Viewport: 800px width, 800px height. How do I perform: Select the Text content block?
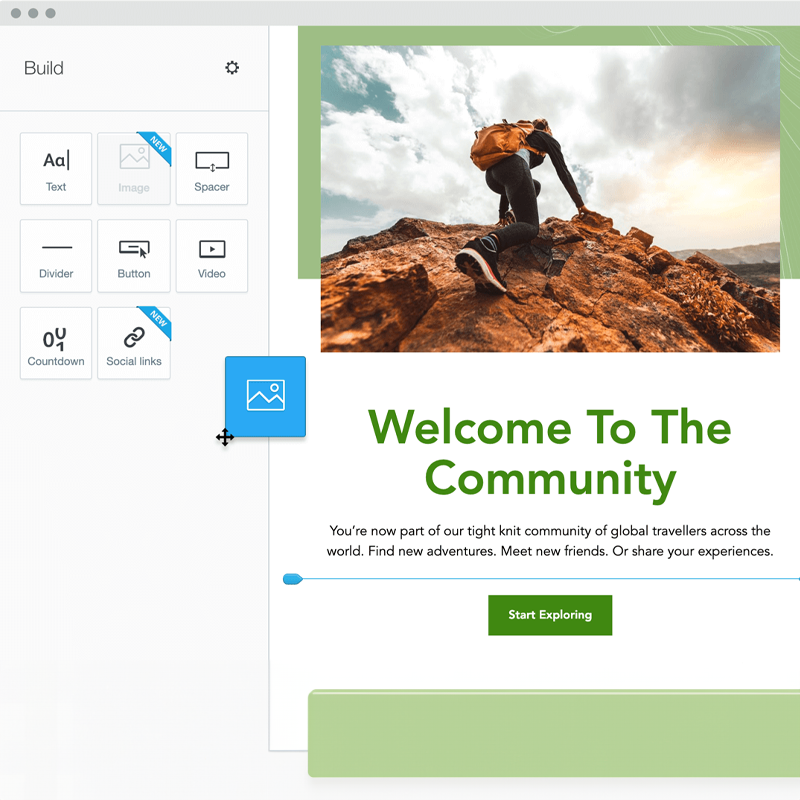tap(56, 168)
